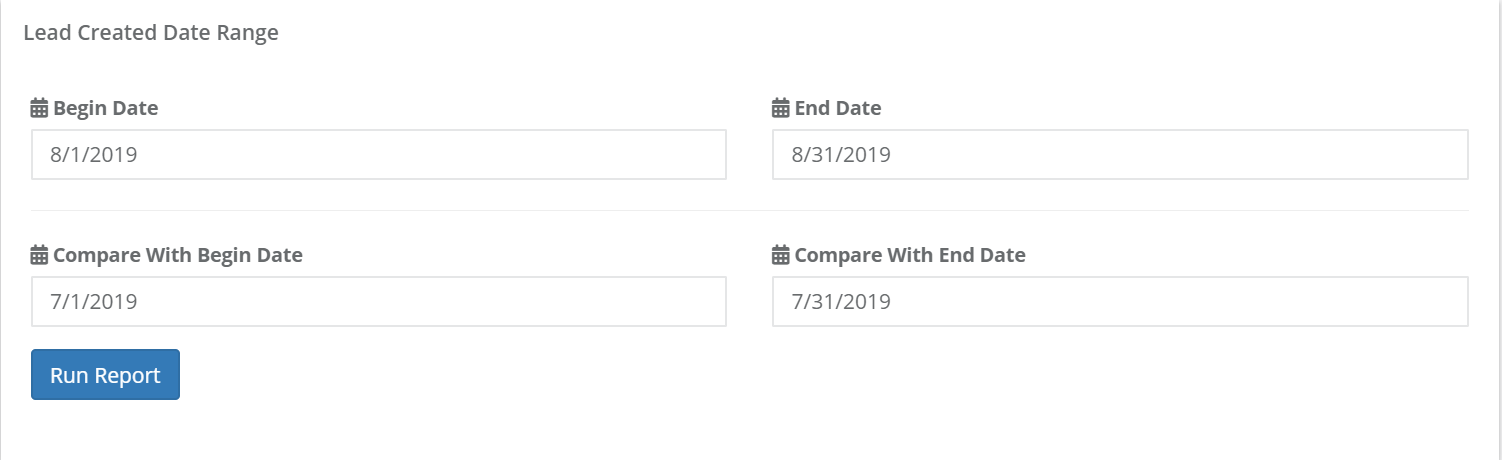Click the horizontal divider between date rows
The image size is (1502, 460).
[x=750, y=210]
